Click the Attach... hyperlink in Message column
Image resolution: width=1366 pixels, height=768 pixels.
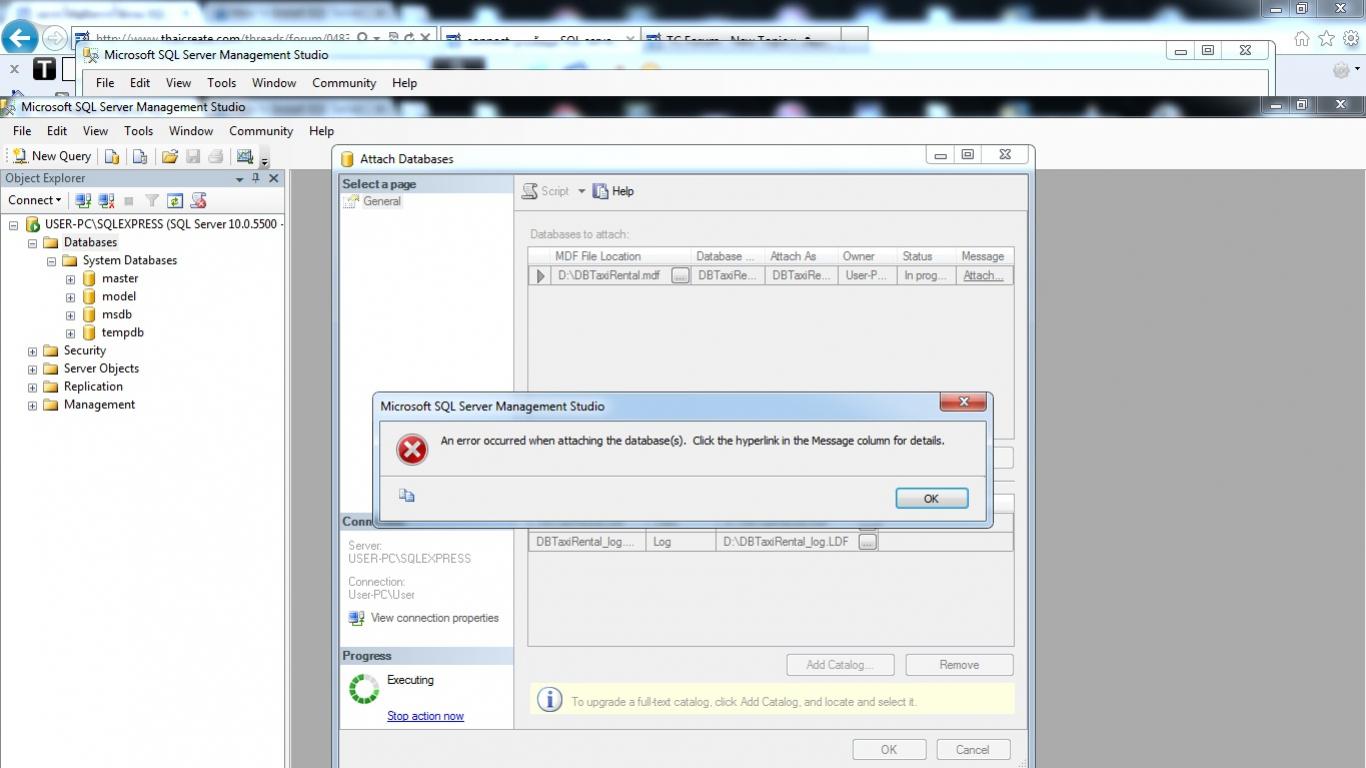click(983, 276)
